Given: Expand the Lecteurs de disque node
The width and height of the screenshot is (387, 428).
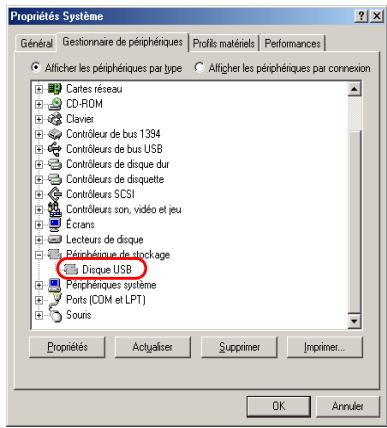Looking at the screenshot, I should click(39, 239).
